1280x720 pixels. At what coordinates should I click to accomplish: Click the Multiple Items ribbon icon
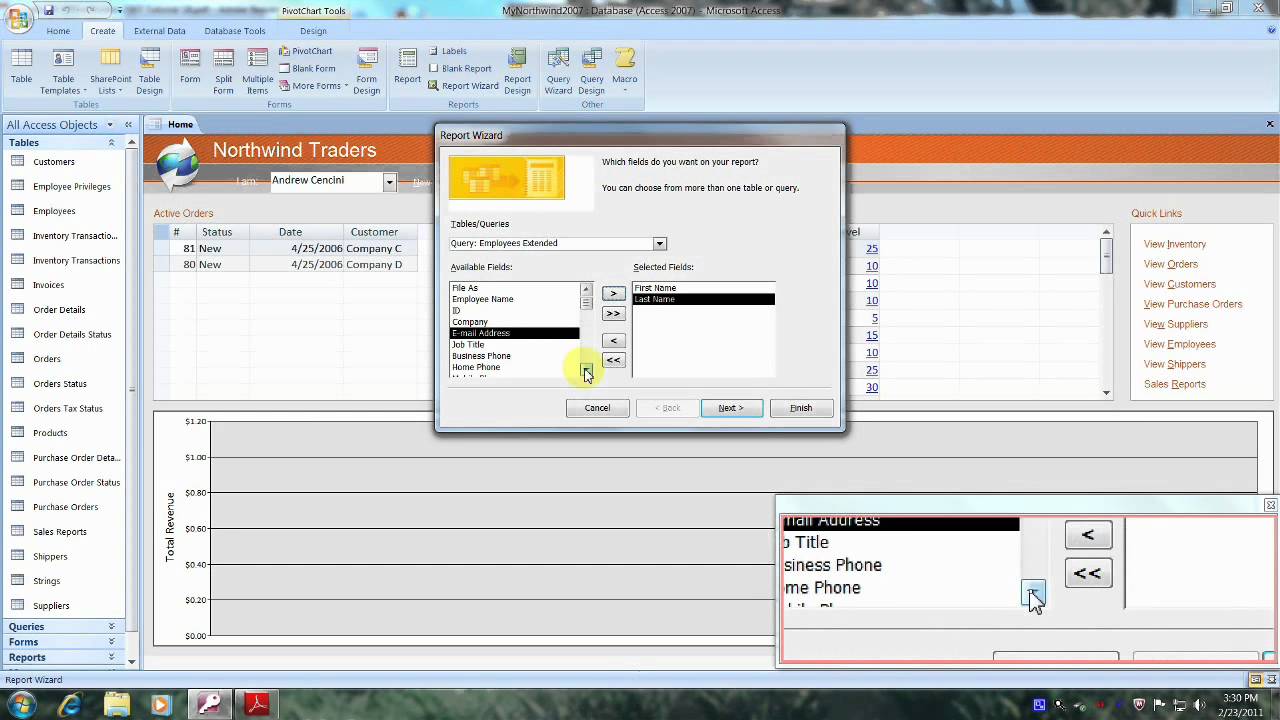[x=257, y=71]
